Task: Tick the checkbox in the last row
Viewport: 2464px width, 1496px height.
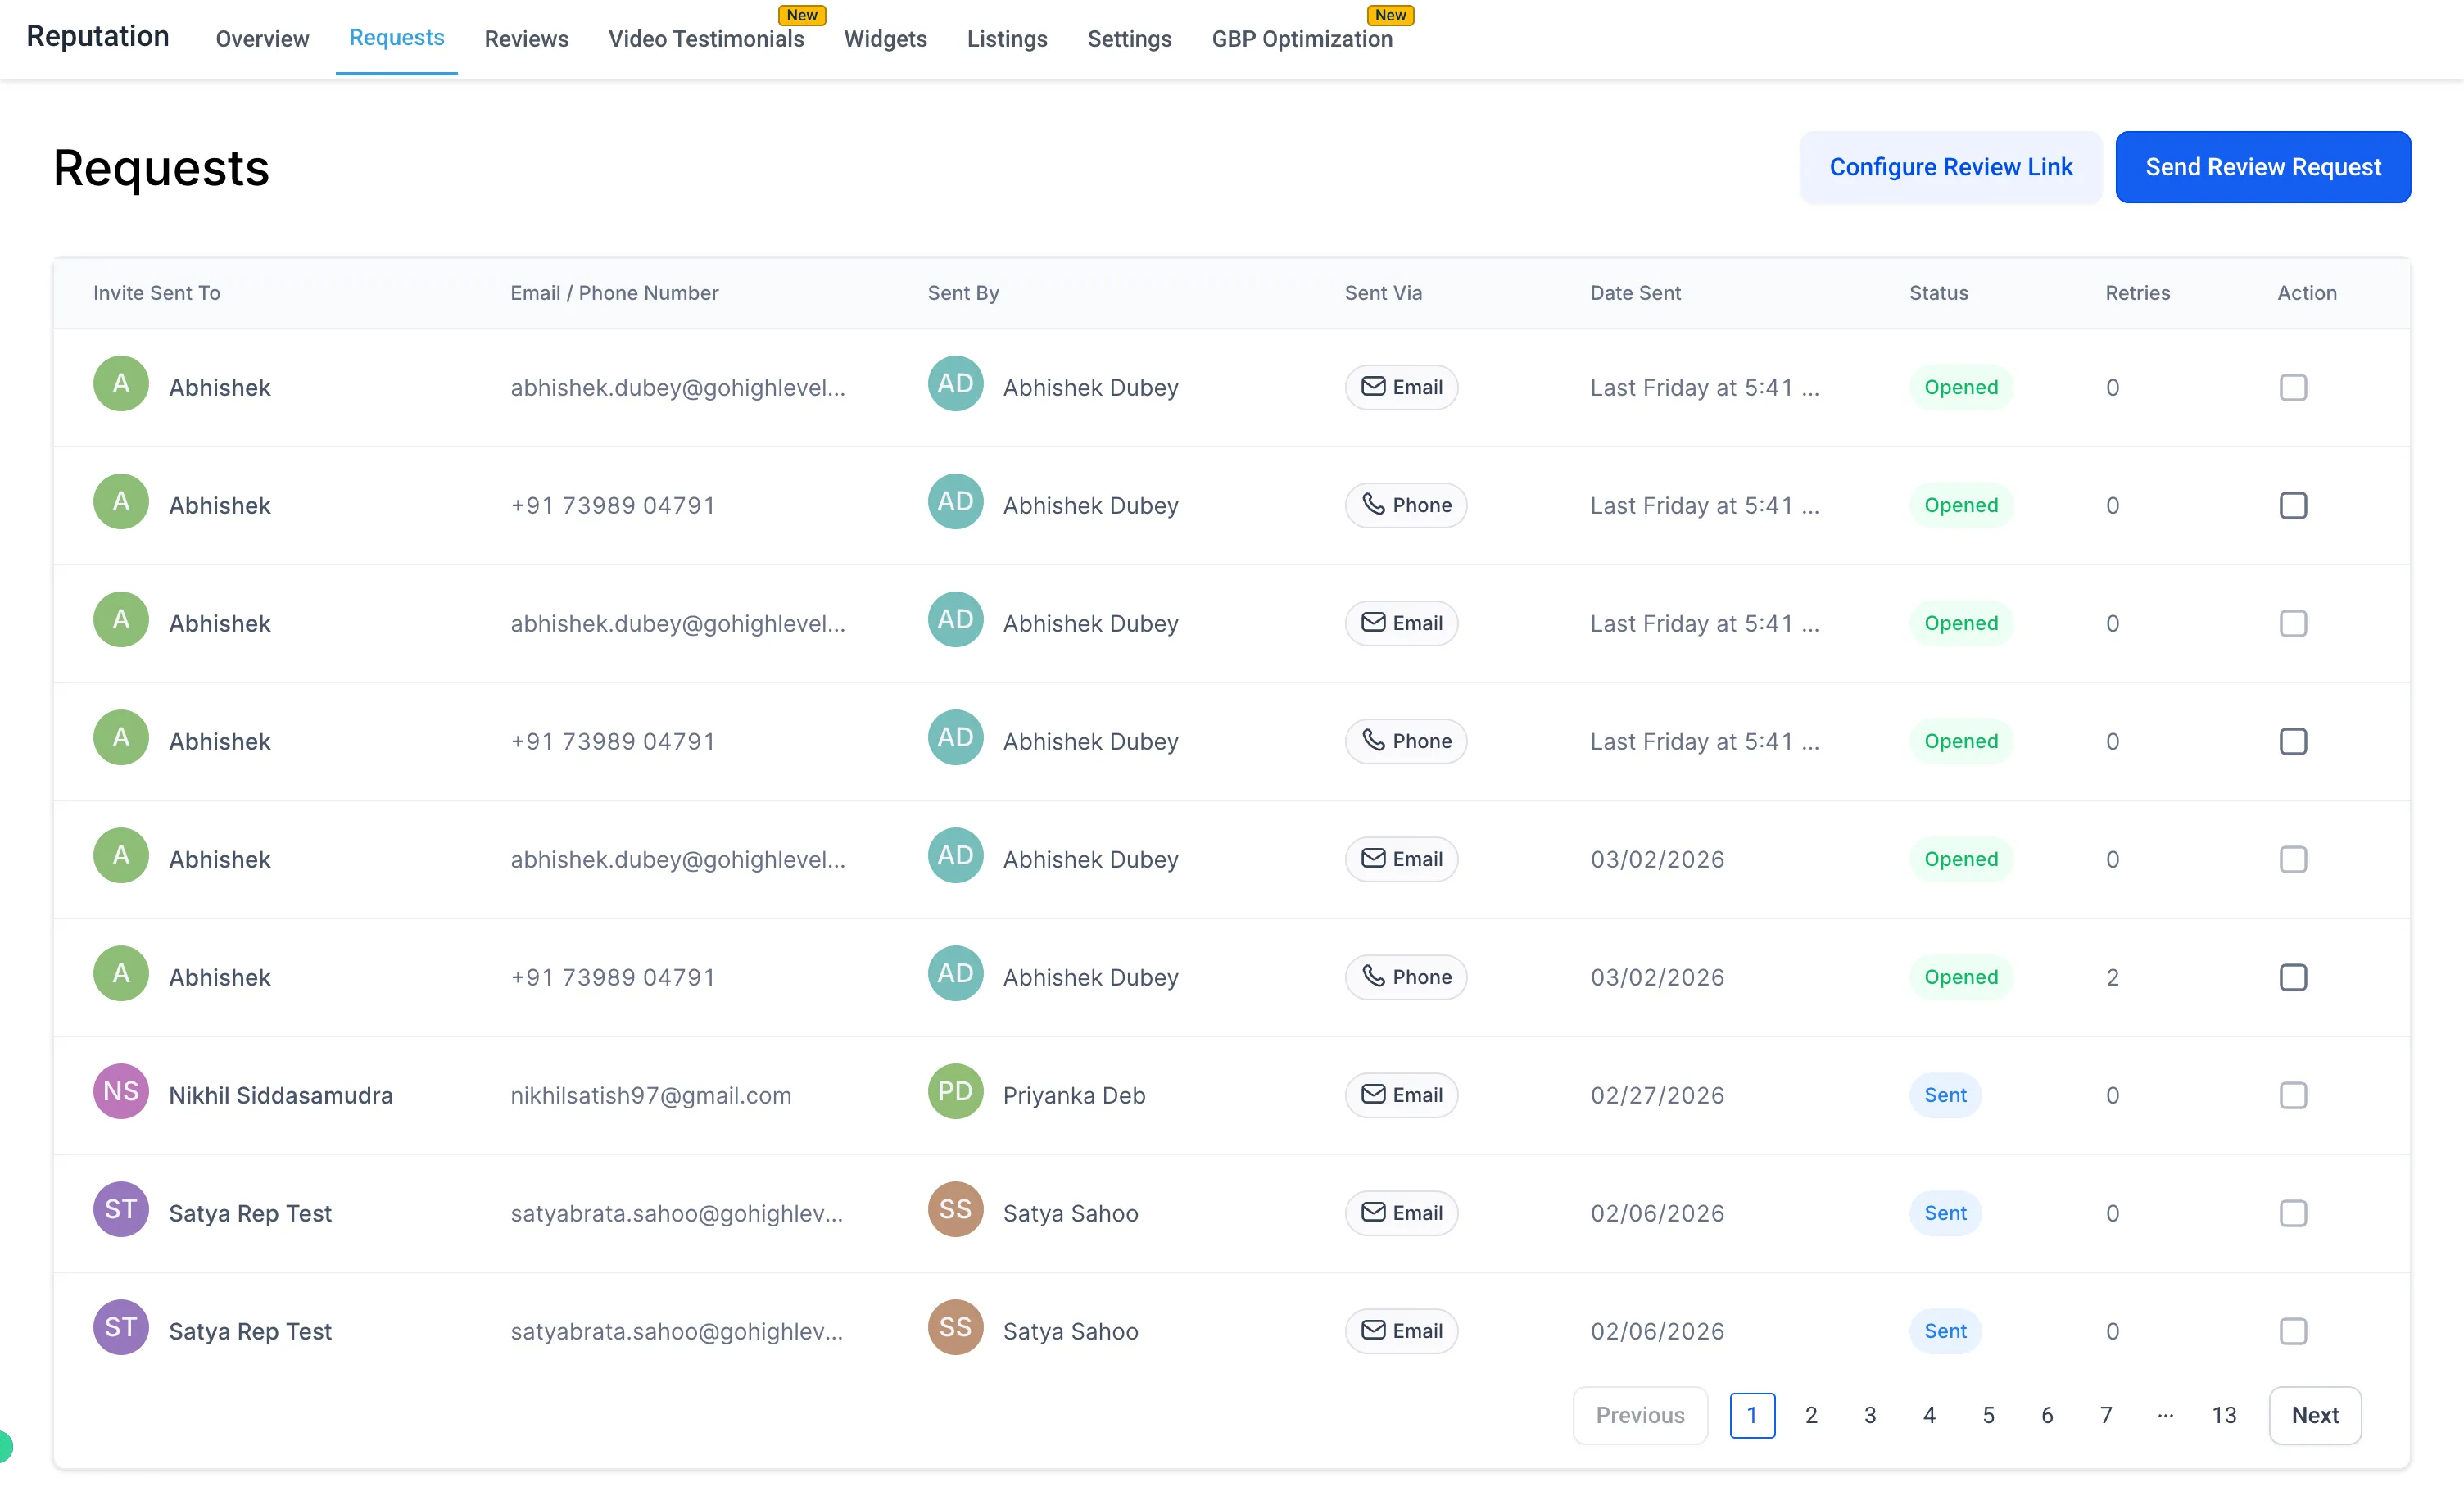Action: pos(2292,1331)
